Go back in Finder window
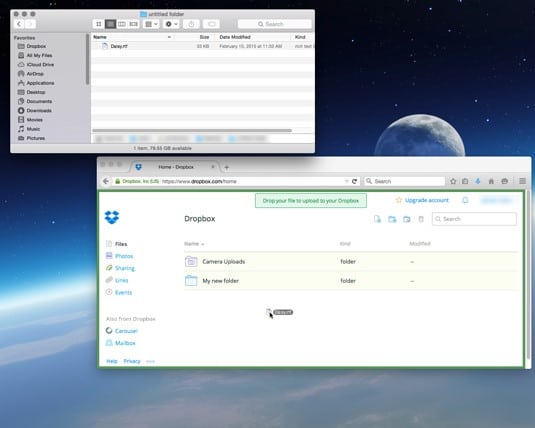The width and height of the screenshot is (535, 428). 19,24
